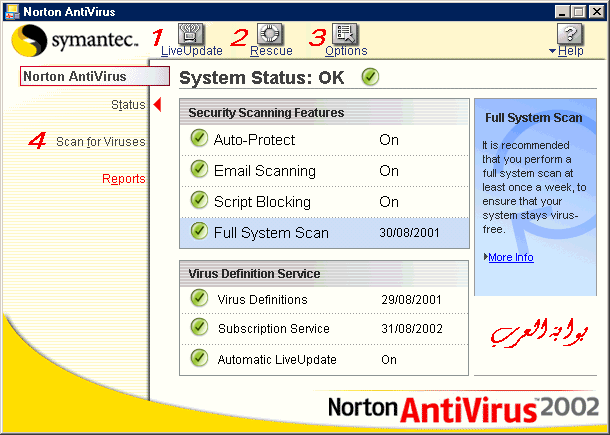The image size is (610, 435).
Task: Click the Subscription Service green check icon
Action: (x=199, y=327)
